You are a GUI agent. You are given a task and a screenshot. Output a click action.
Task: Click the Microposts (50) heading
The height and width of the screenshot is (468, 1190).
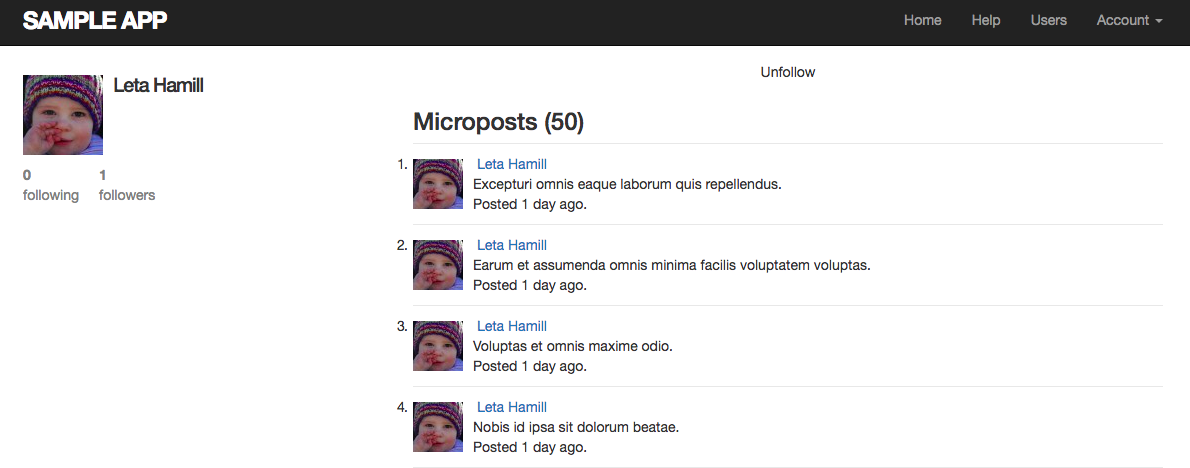click(498, 122)
